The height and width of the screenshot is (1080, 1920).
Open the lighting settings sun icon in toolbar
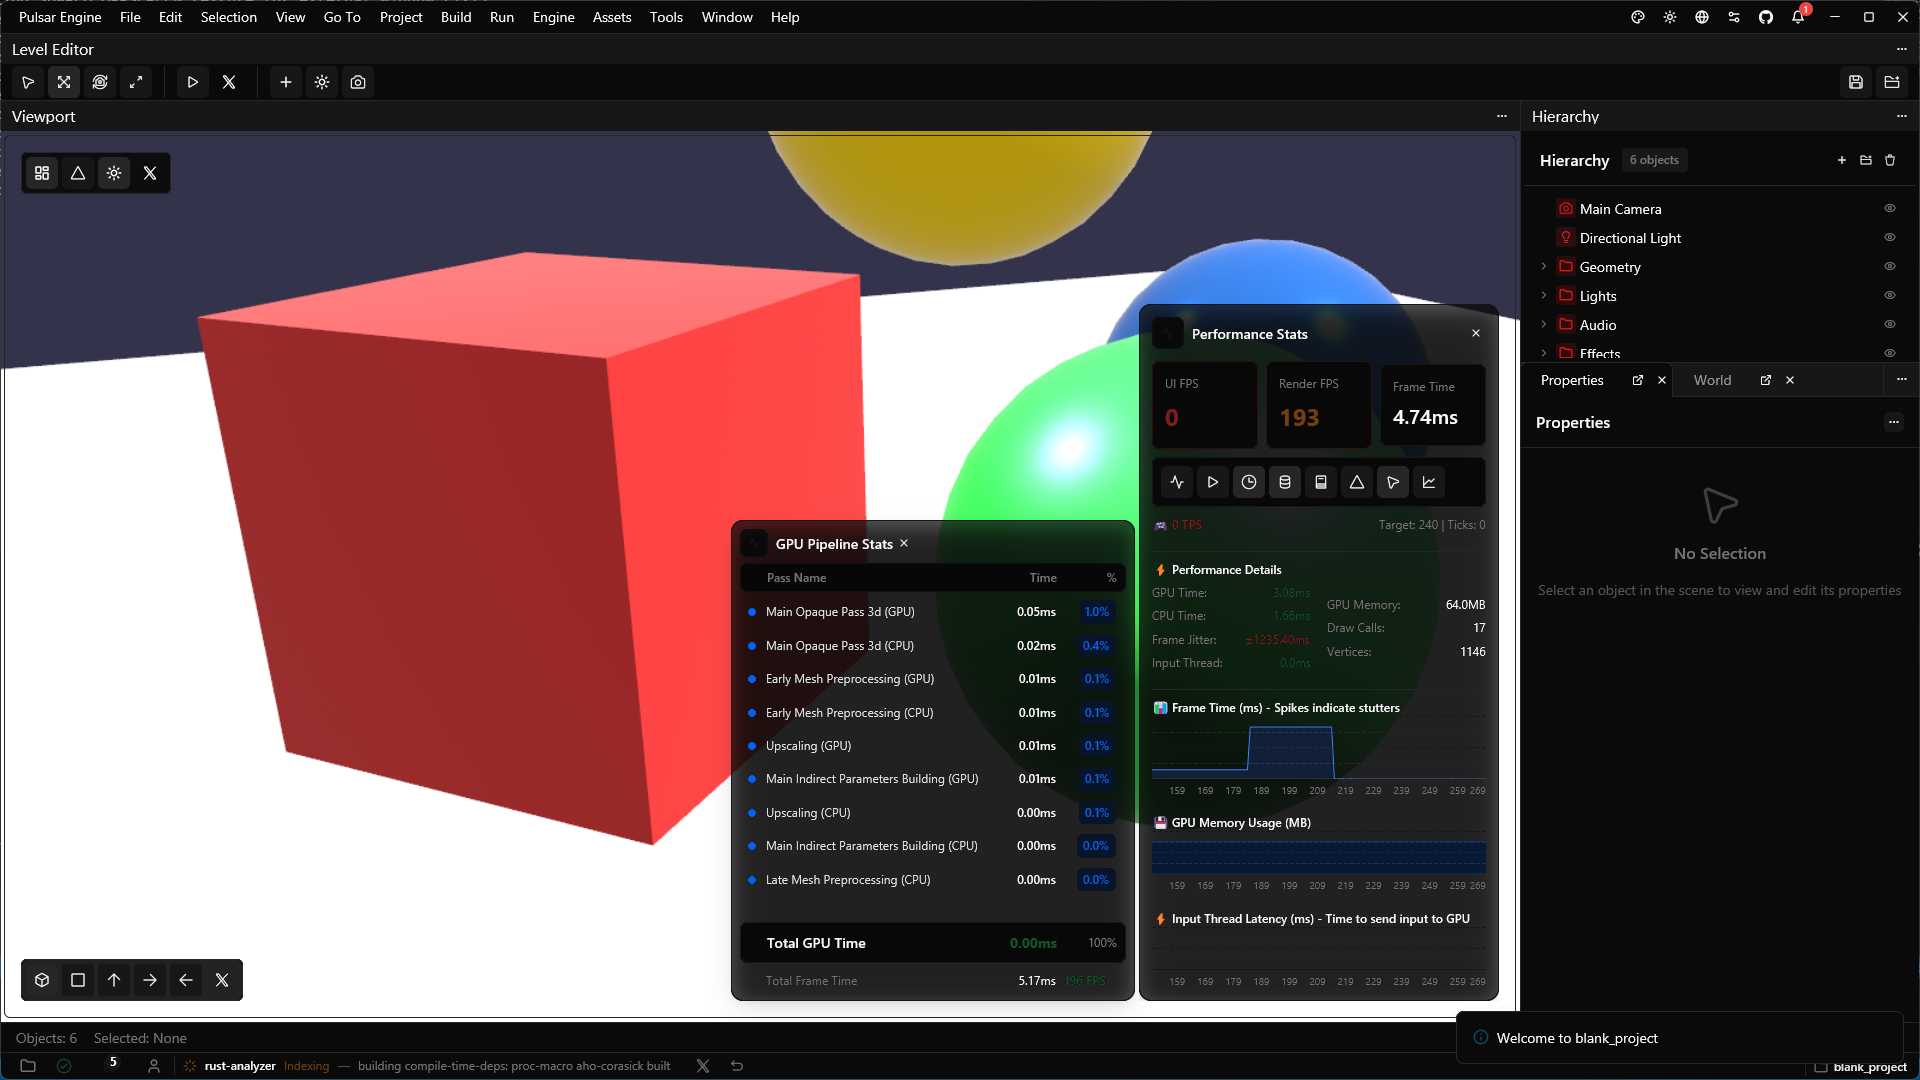321,82
